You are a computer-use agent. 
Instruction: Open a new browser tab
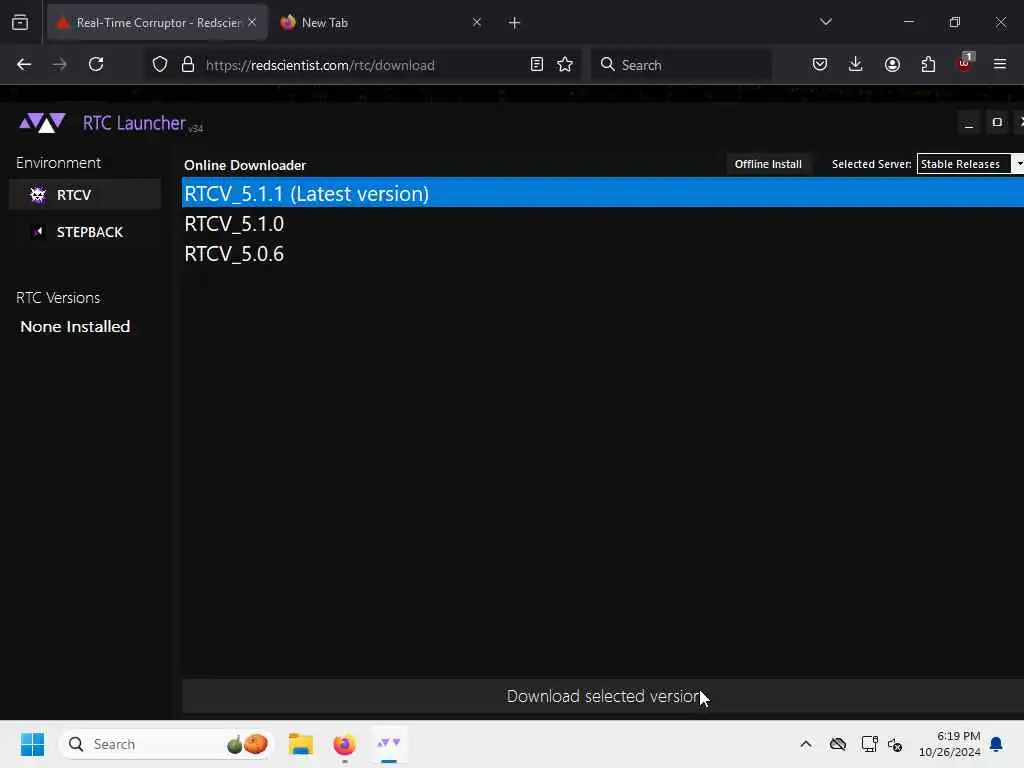coord(515,23)
